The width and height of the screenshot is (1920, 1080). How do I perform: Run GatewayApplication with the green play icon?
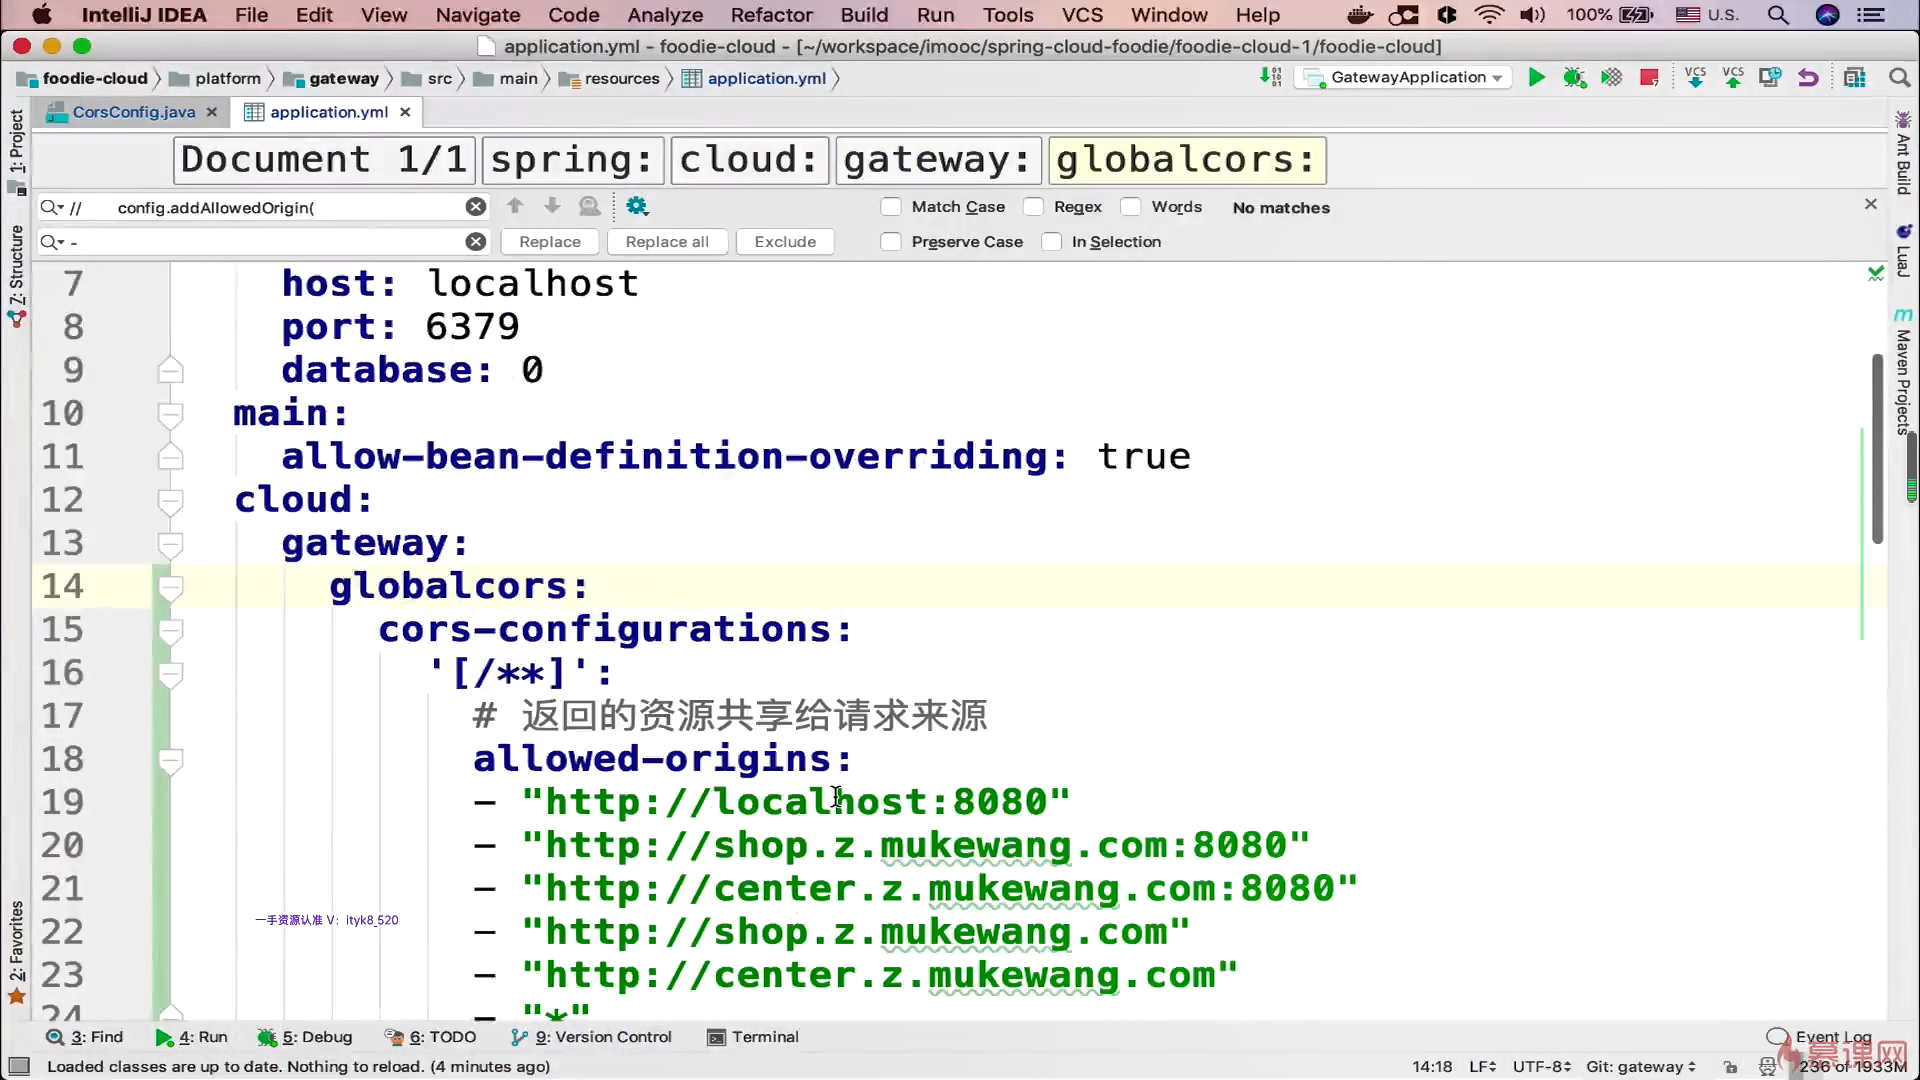[1536, 78]
